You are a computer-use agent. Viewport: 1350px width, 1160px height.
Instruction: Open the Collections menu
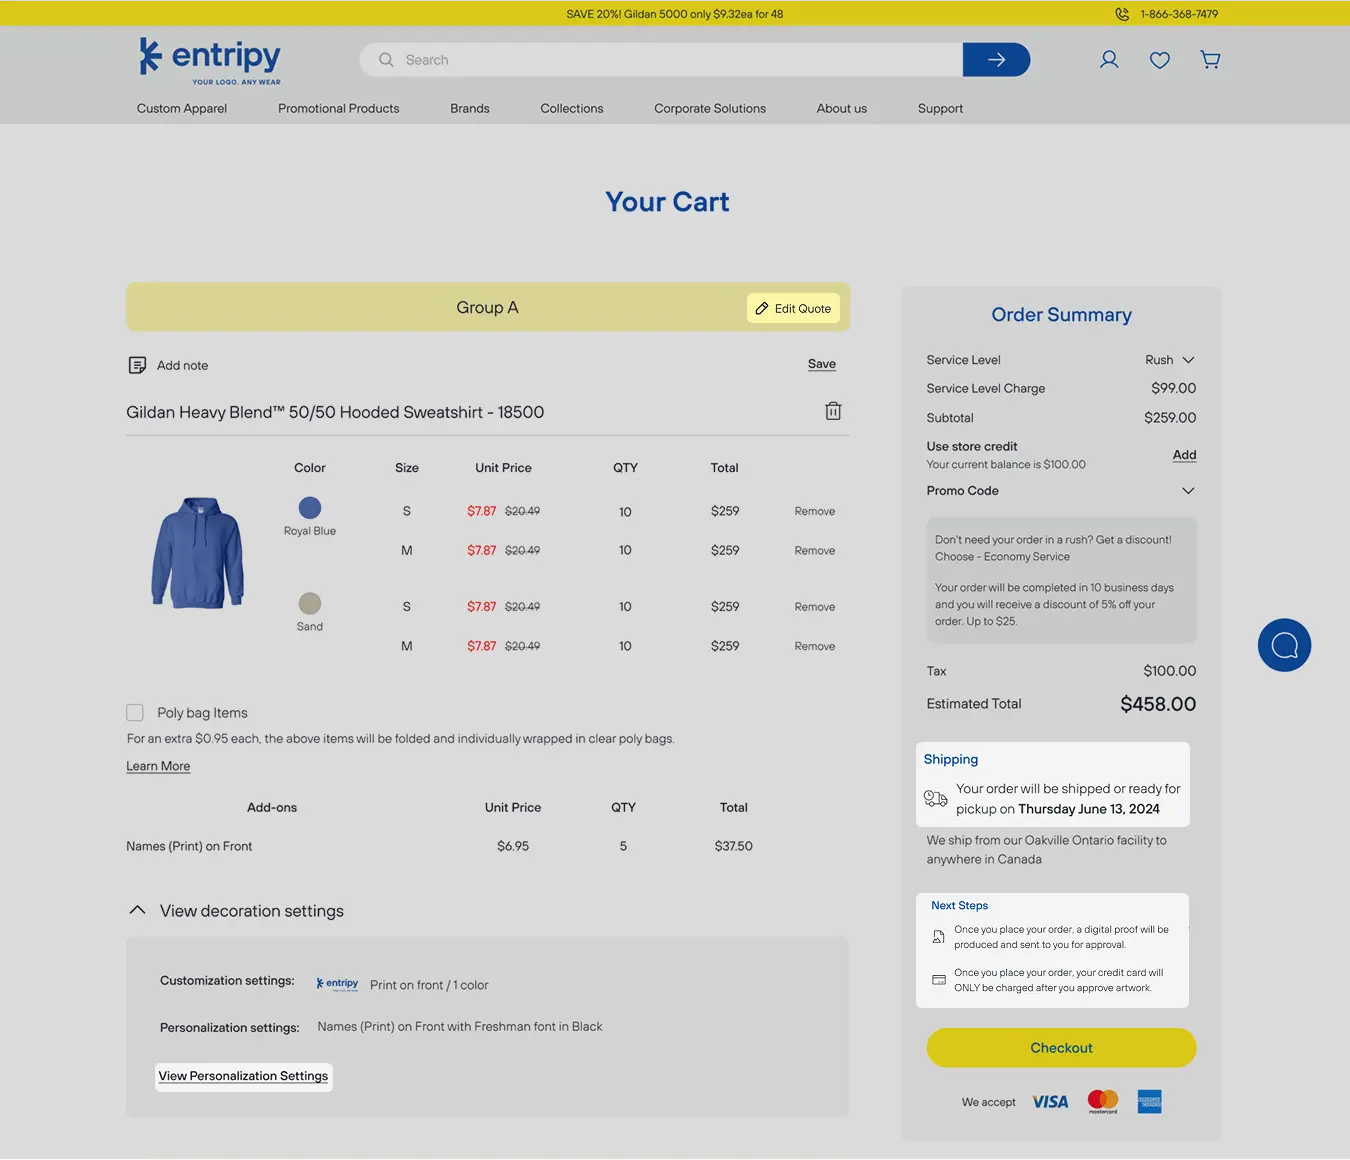coord(572,108)
